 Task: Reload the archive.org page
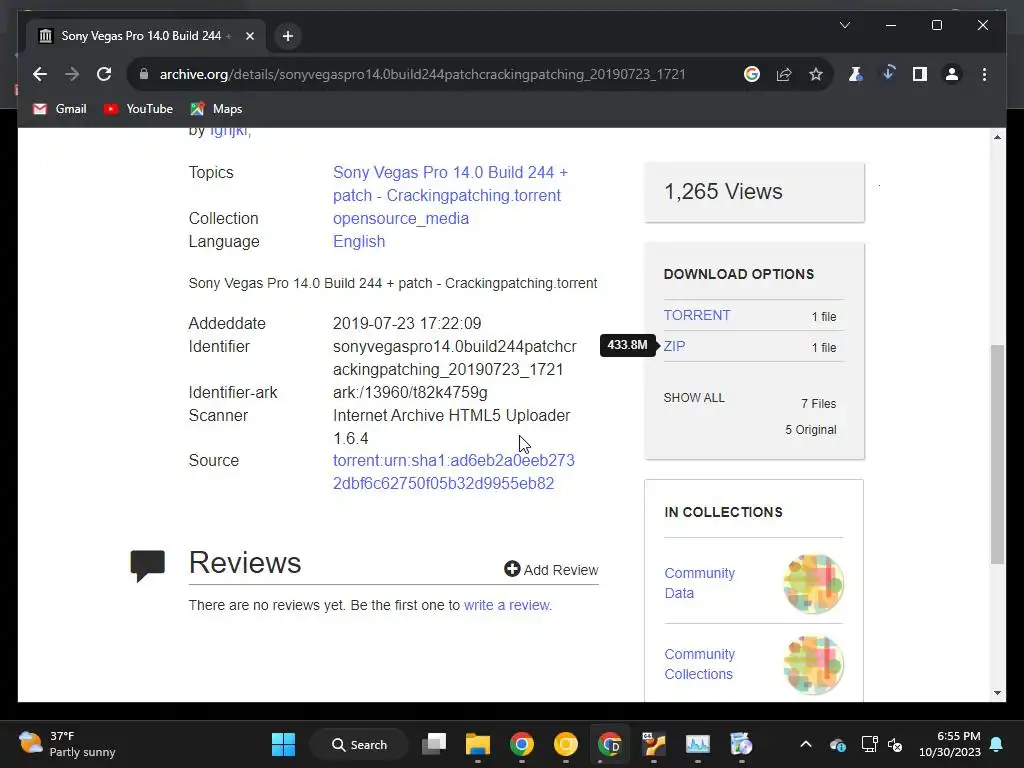(x=104, y=74)
